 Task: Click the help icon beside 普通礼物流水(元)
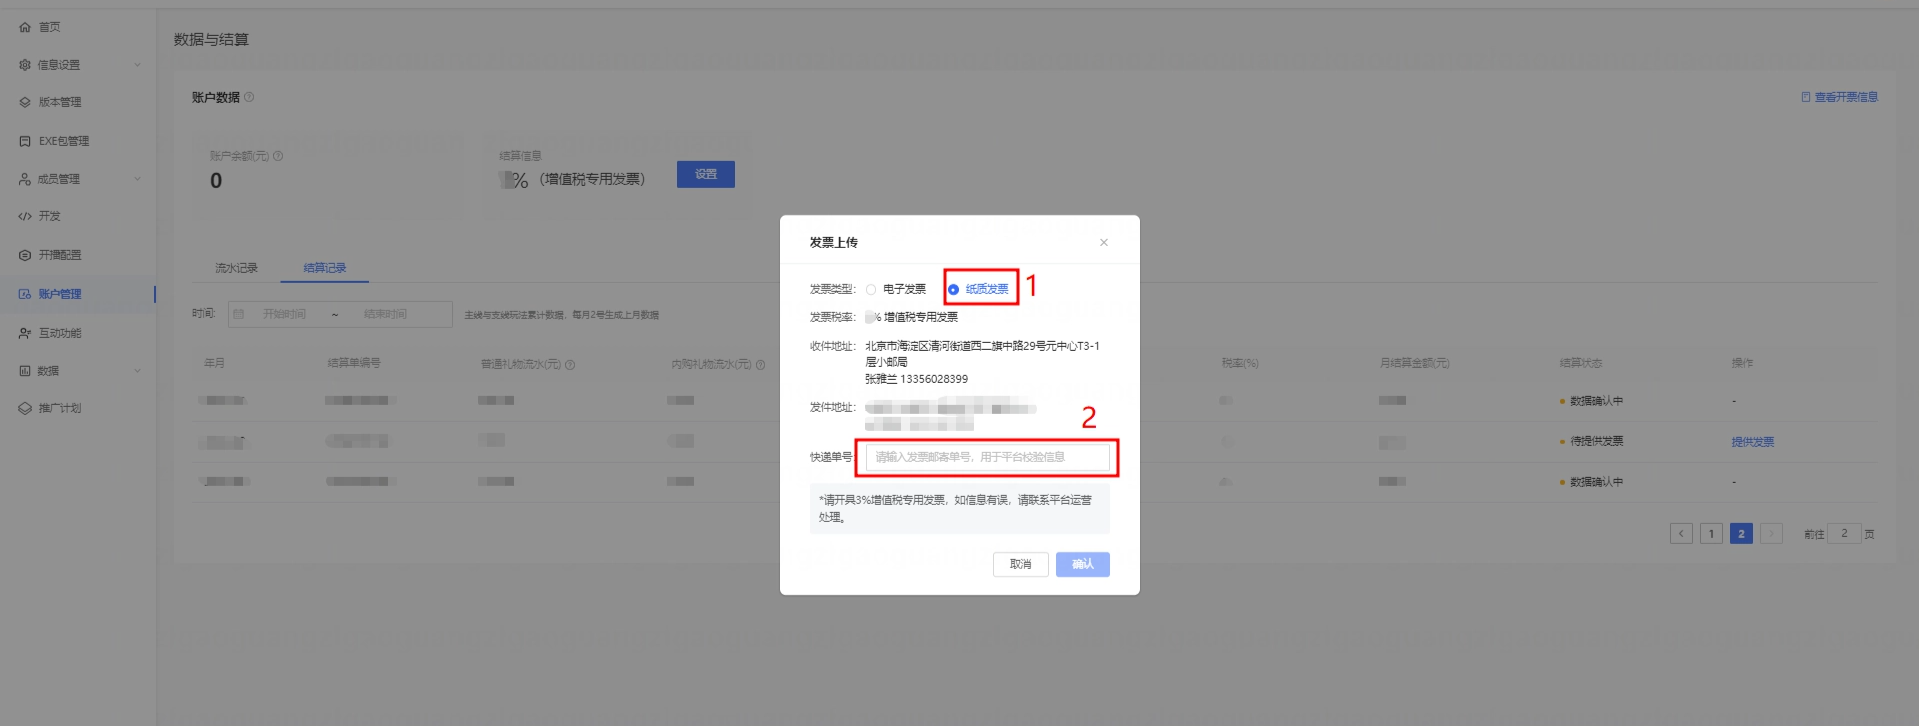click(570, 365)
